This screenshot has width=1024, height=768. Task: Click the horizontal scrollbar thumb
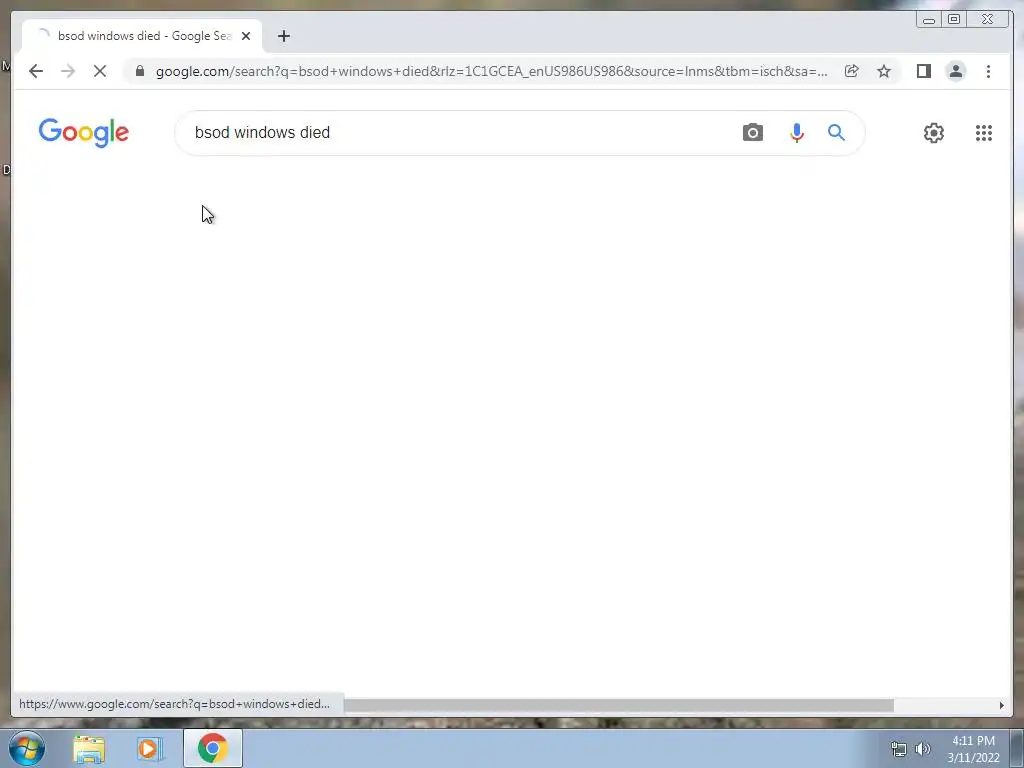tap(618, 705)
